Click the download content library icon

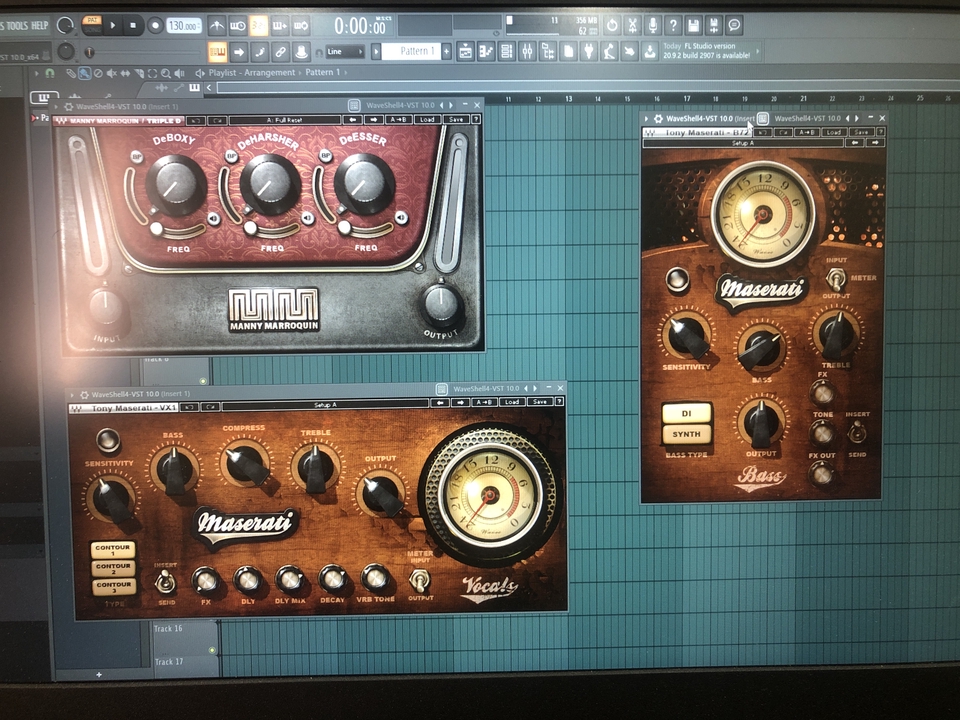point(650,52)
